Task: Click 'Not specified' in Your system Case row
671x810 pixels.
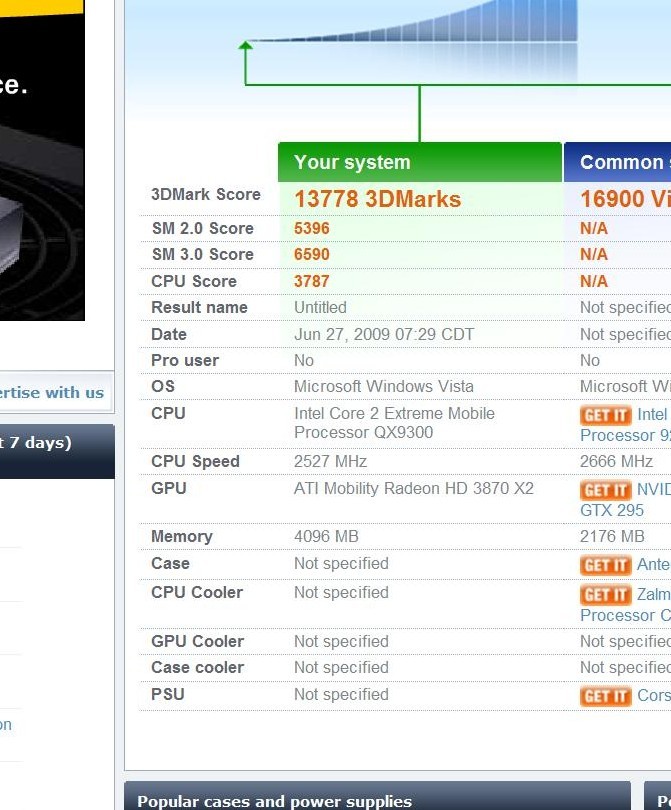Action: click(341, 564)
